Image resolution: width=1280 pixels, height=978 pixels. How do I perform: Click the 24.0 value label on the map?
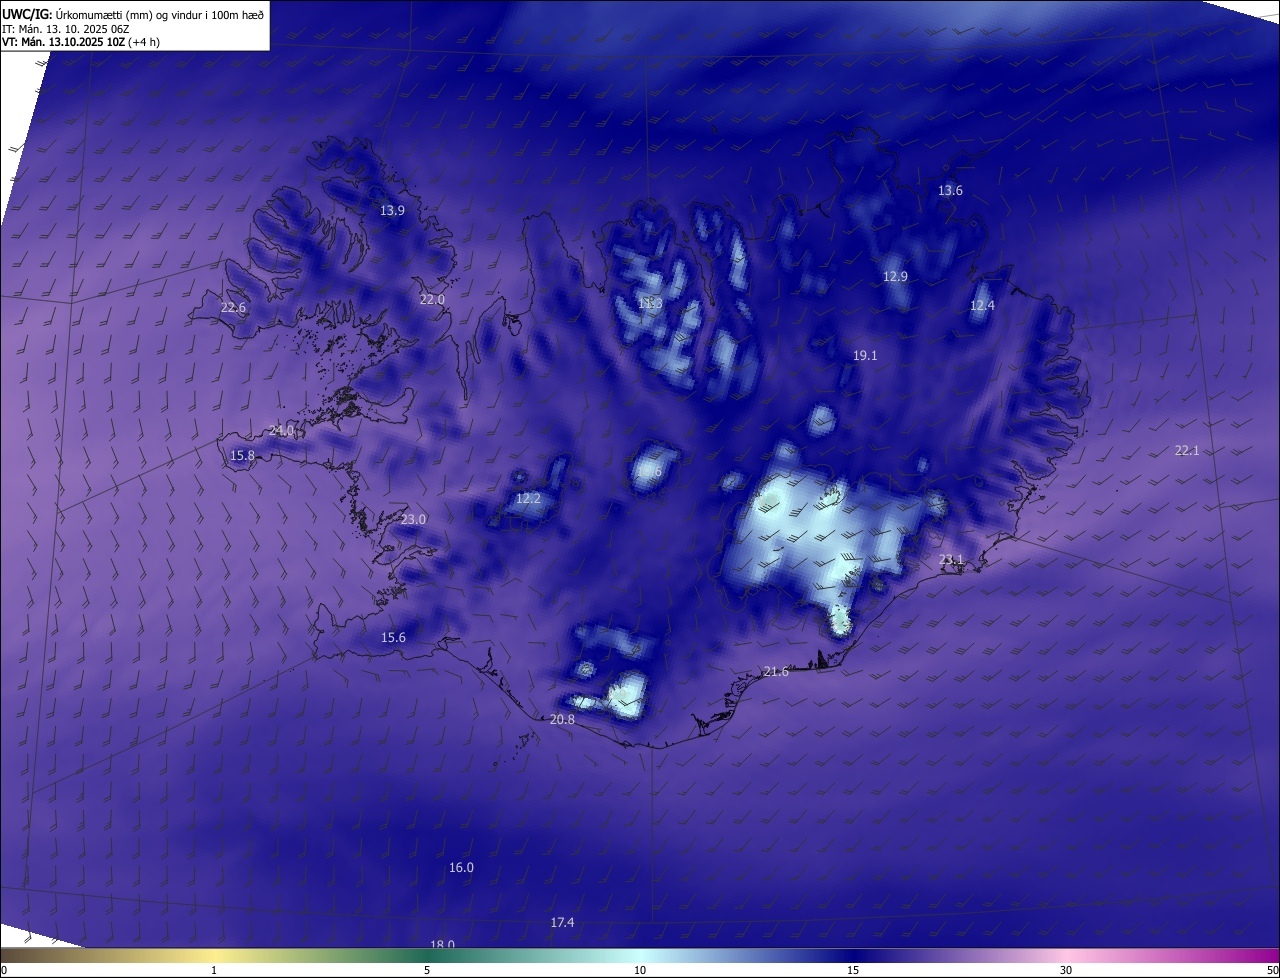coord(282,431)
